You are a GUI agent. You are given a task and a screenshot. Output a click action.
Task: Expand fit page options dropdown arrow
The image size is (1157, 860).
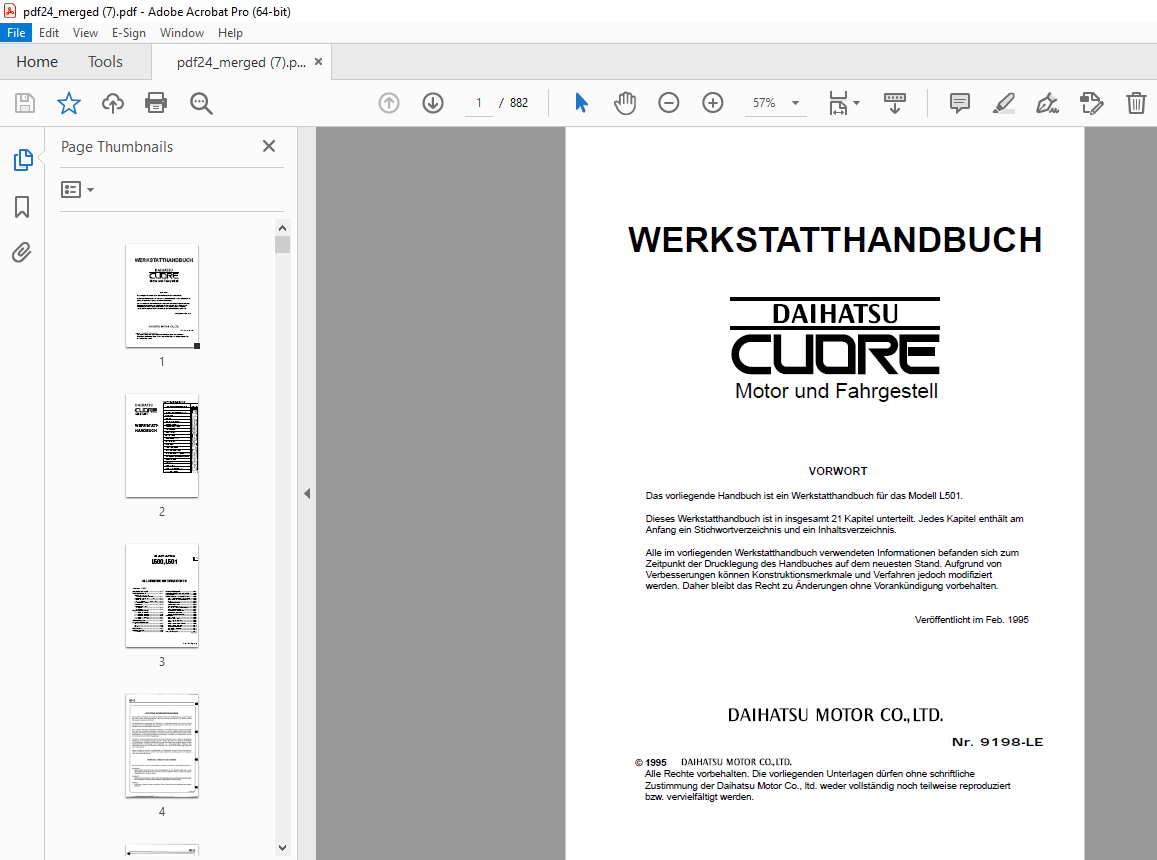tap(857, 103)
